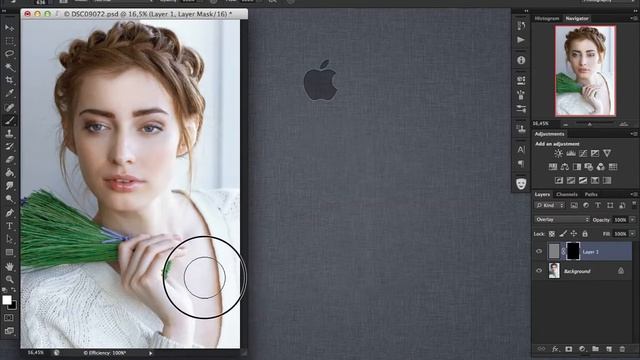The width and height of the screenshot is (640, 360).
Task: Open the mask face panel icon
Action: click(x=521, y=183)
